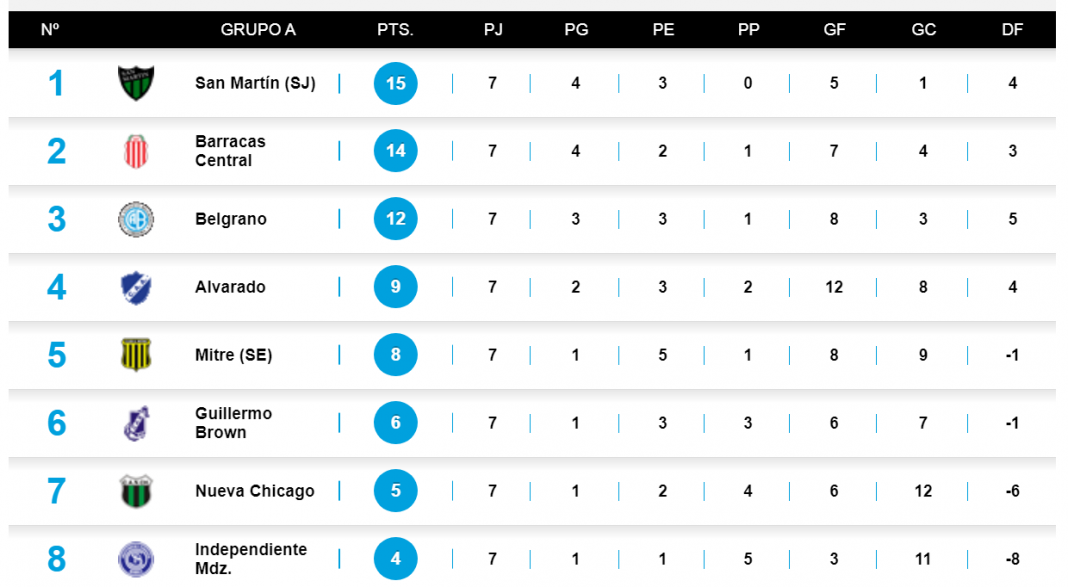
Task: Click the Alvarado club crest
Action: (135, 287)
